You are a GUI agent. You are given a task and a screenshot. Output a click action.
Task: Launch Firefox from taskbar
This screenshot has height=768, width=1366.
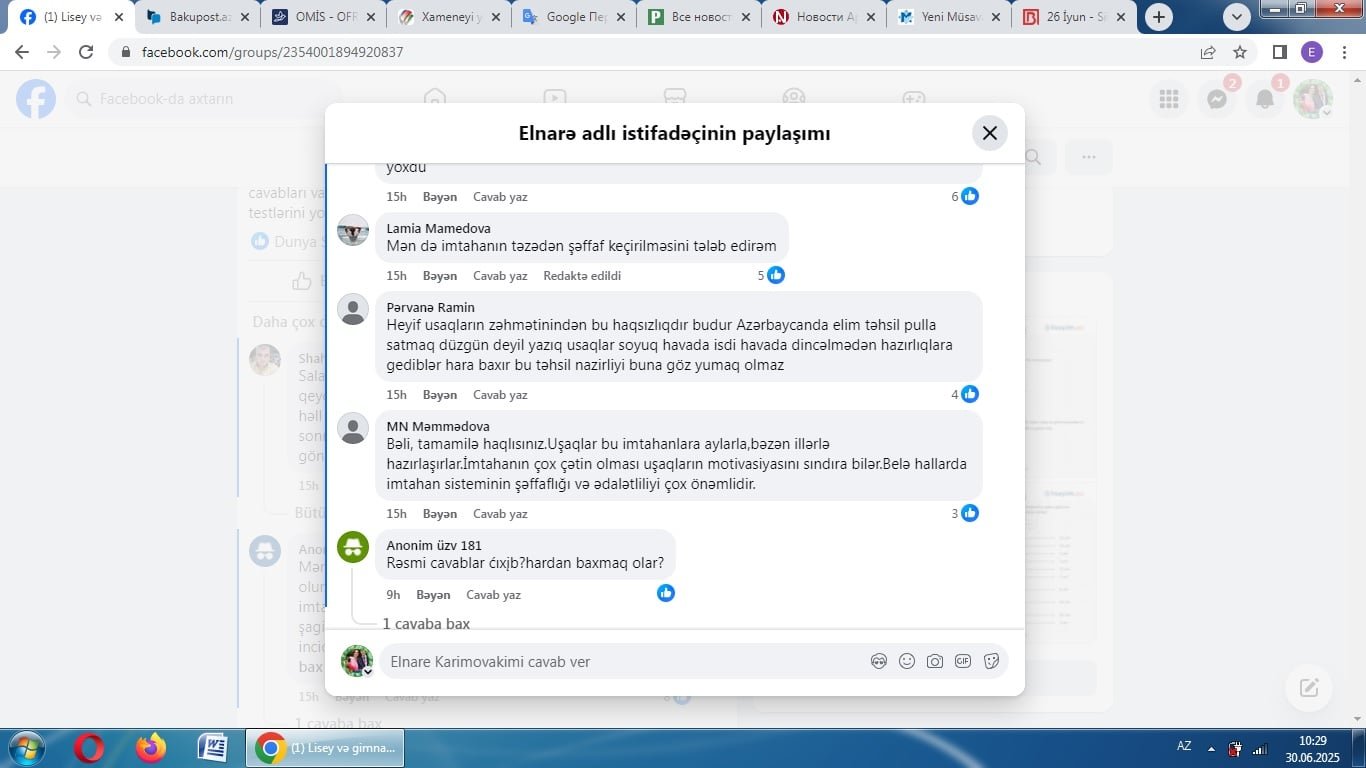pos(151,748)
